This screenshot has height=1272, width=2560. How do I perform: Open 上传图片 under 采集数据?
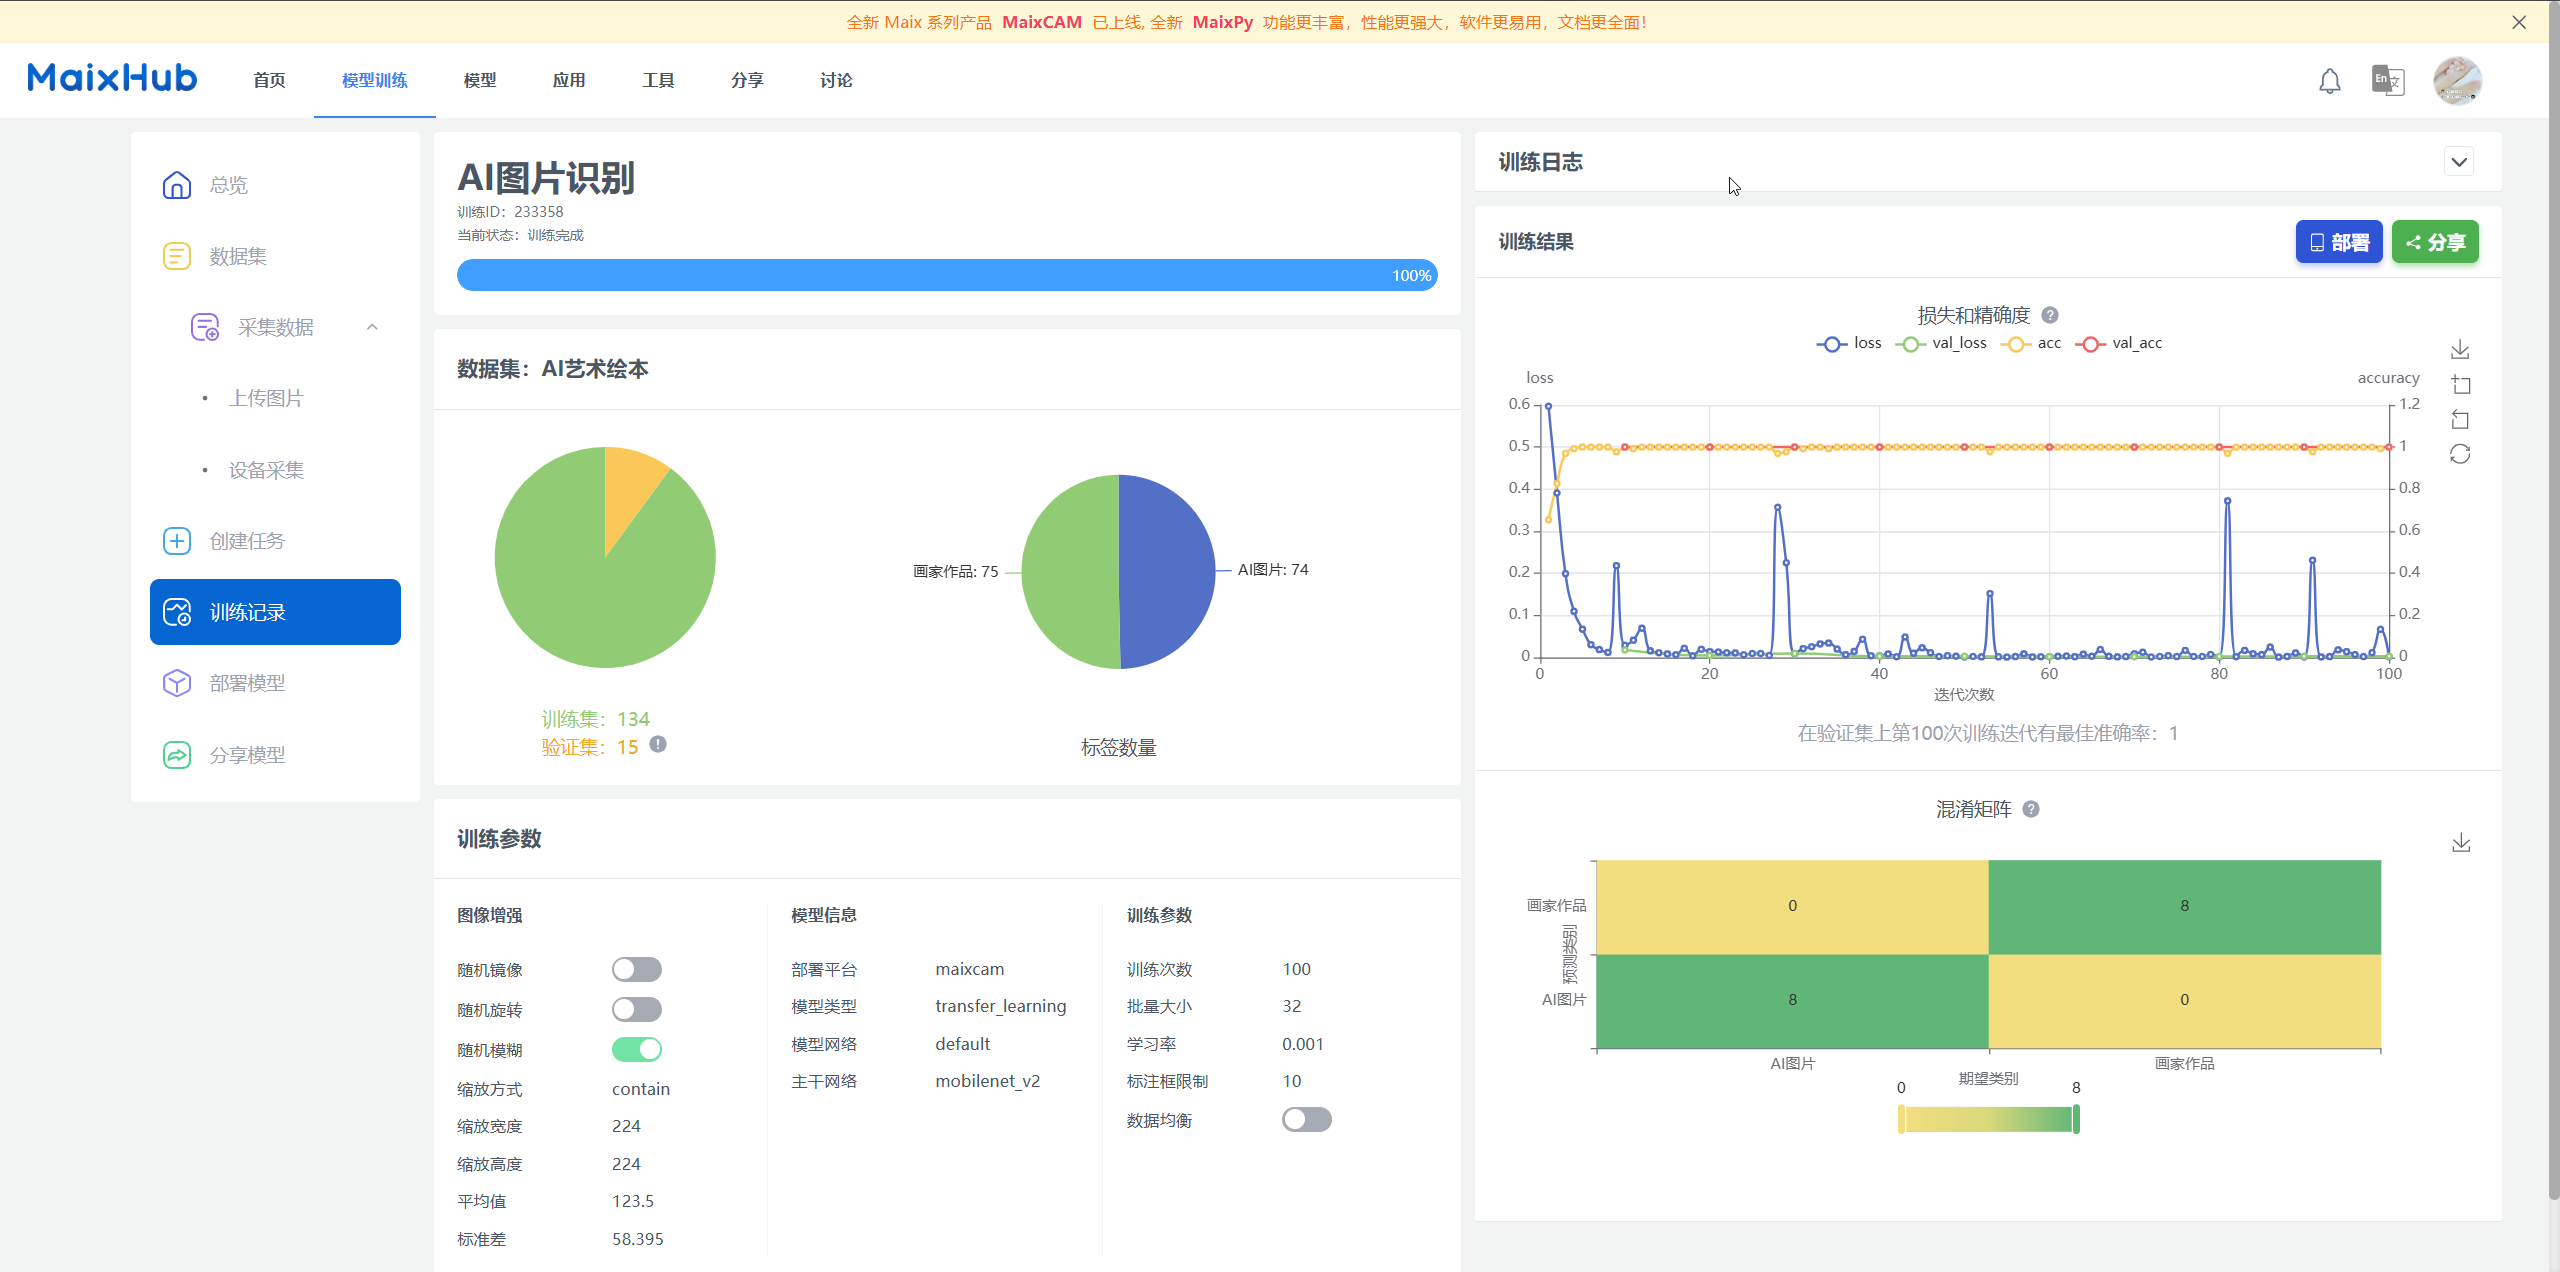[266, 398]
